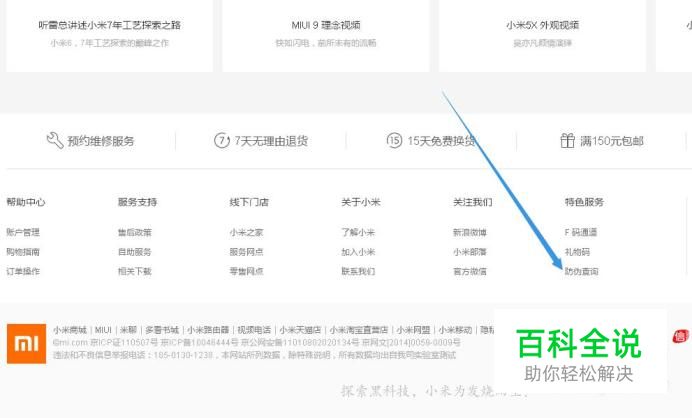
Task: Open the 零售网点 link
Action: coord(246,271)
